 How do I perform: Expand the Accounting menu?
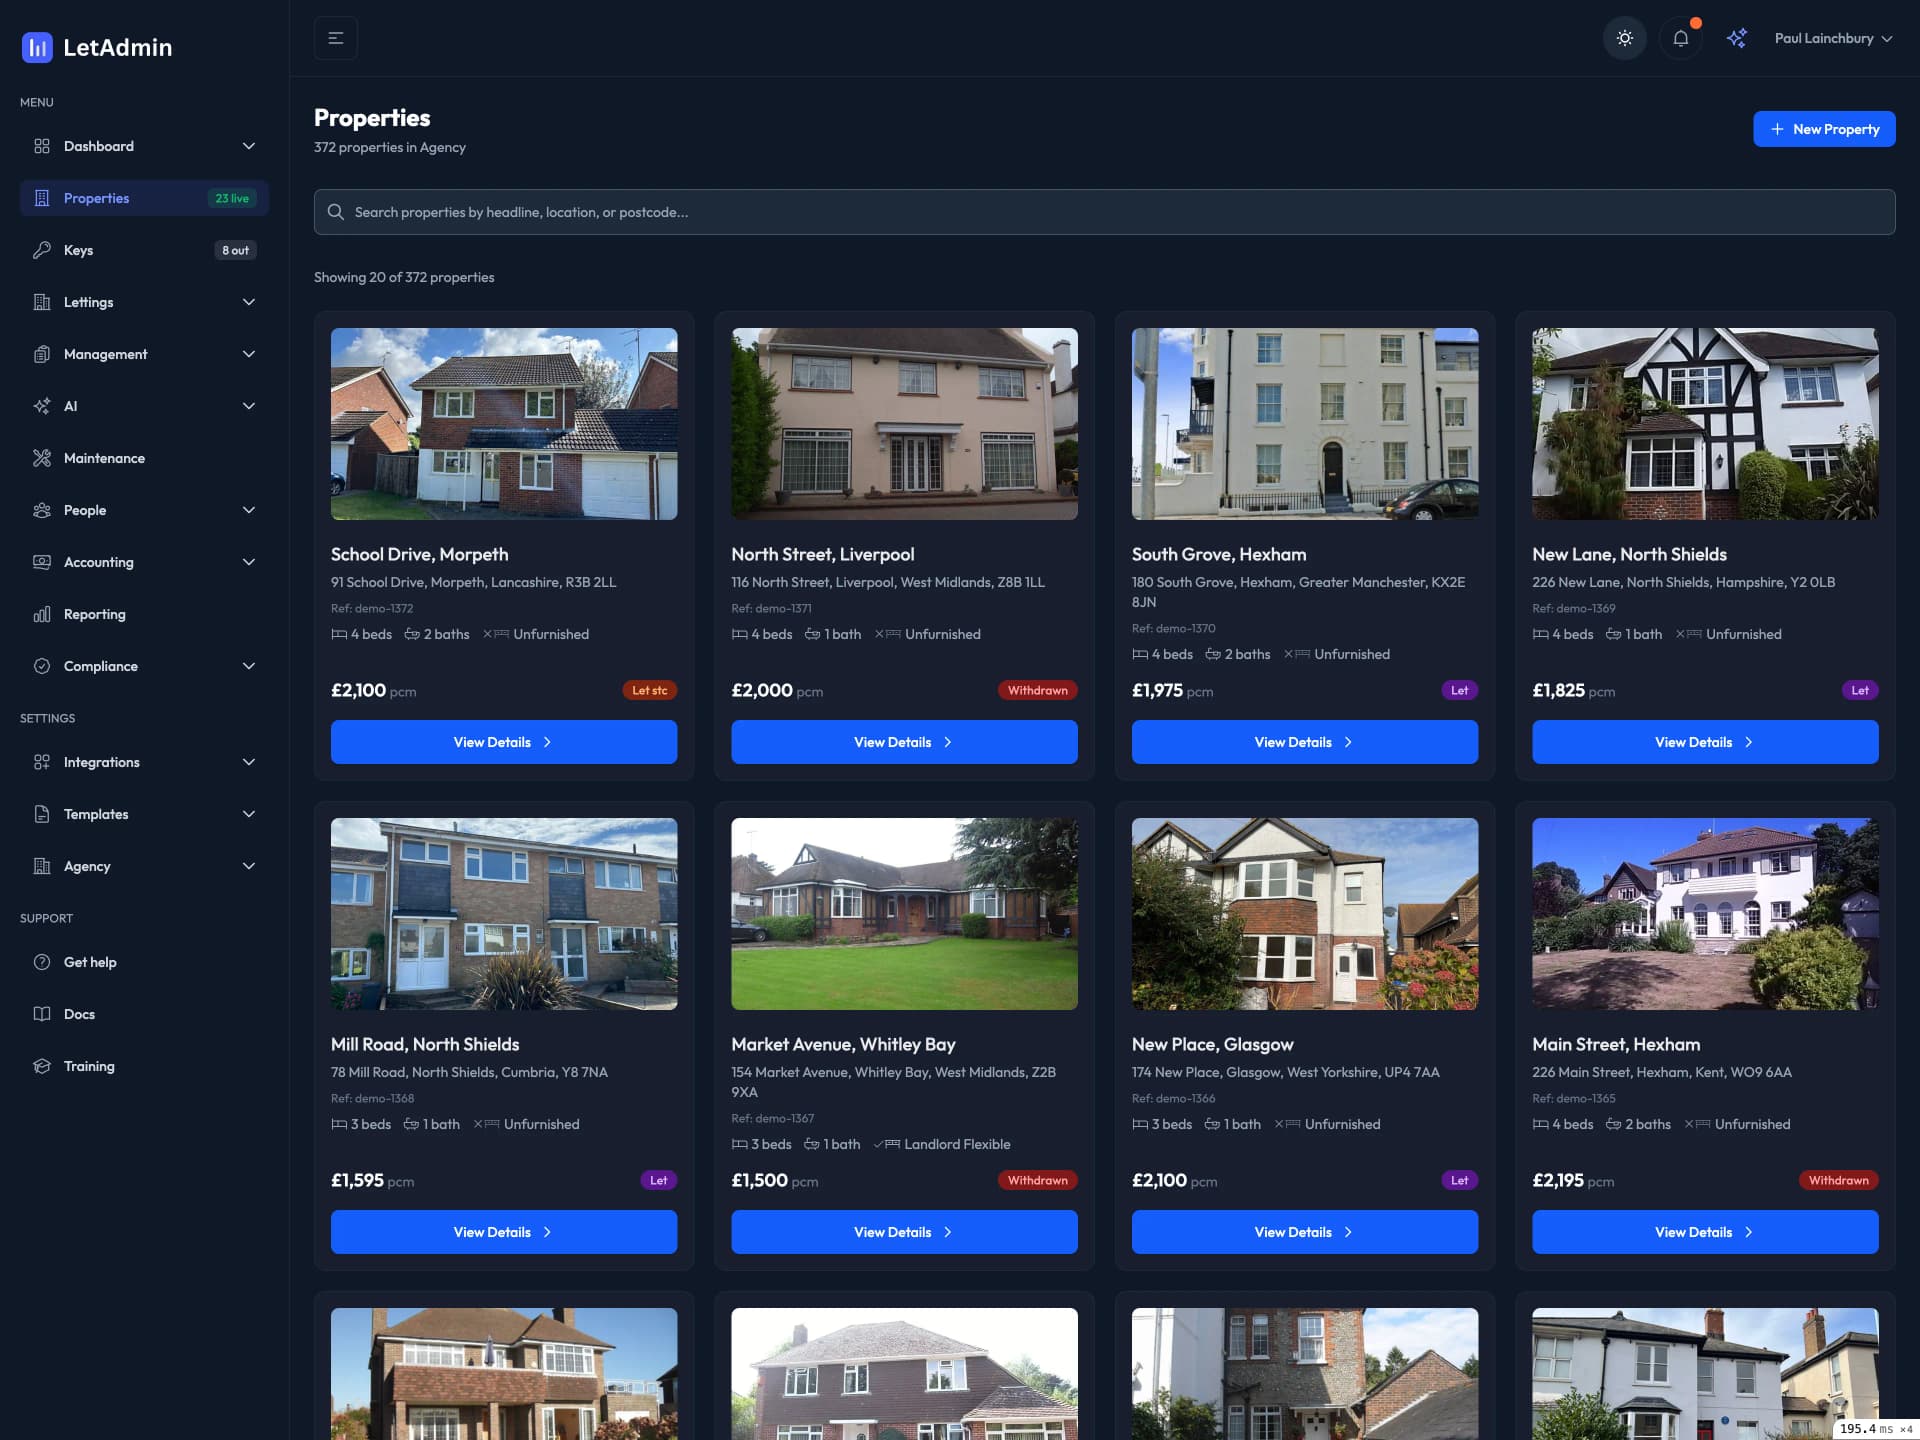tap(99, 562)
